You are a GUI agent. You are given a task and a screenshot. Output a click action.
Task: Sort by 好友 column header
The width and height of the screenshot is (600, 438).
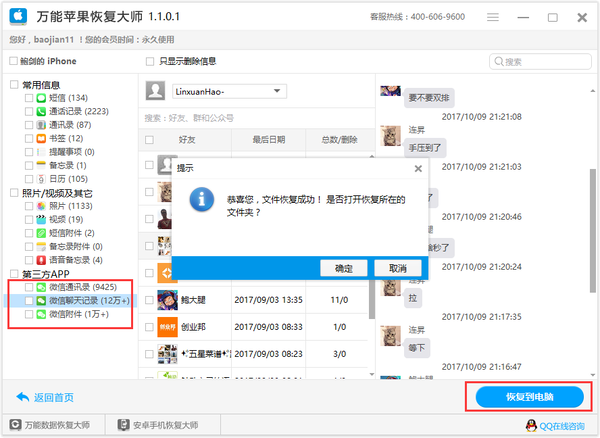pos(187,140)
